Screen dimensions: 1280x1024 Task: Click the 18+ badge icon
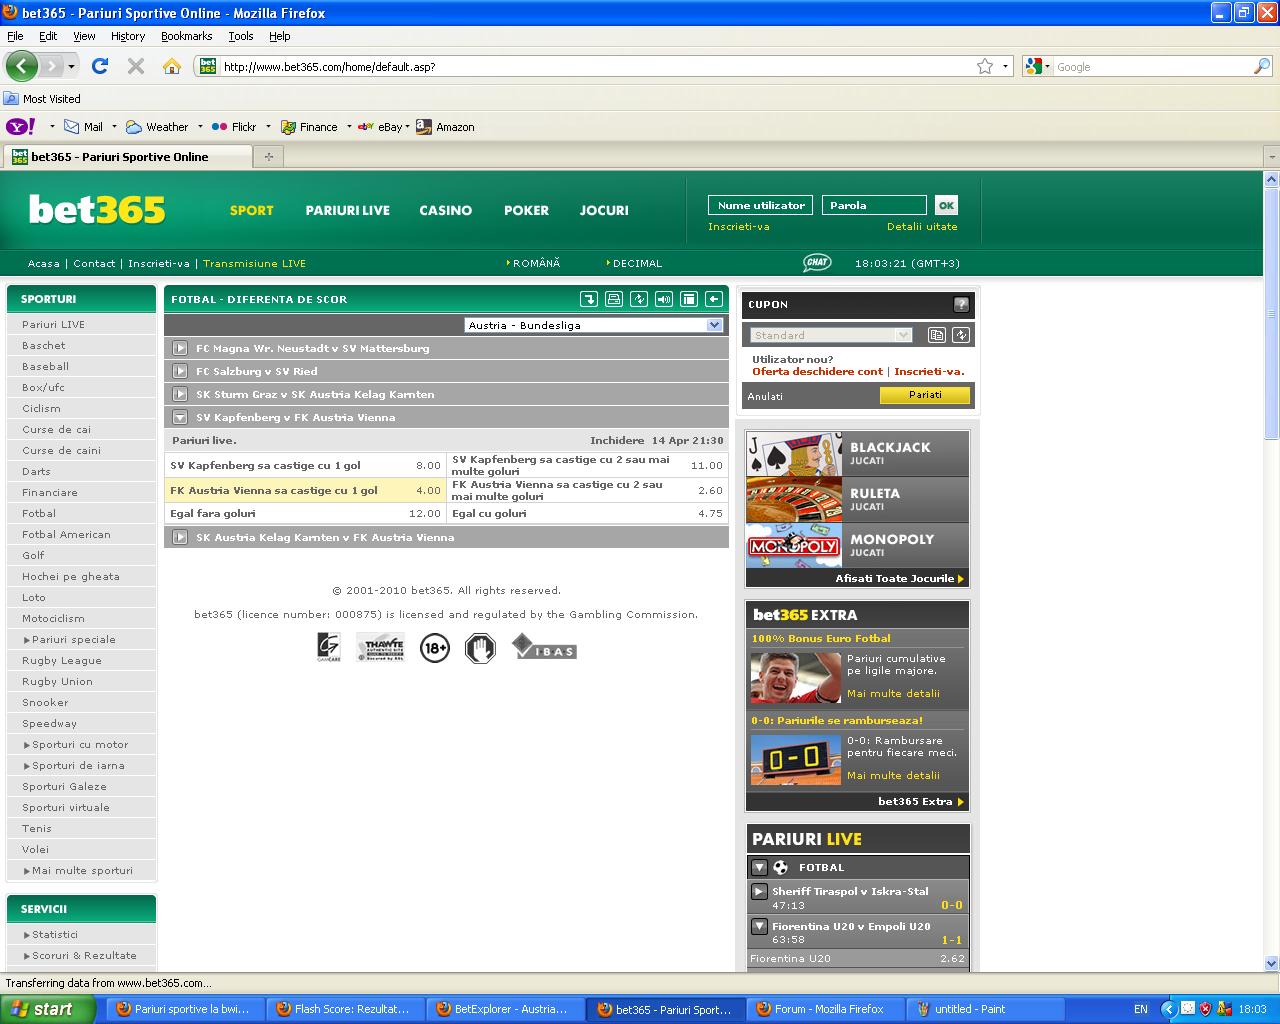(435, 648)
